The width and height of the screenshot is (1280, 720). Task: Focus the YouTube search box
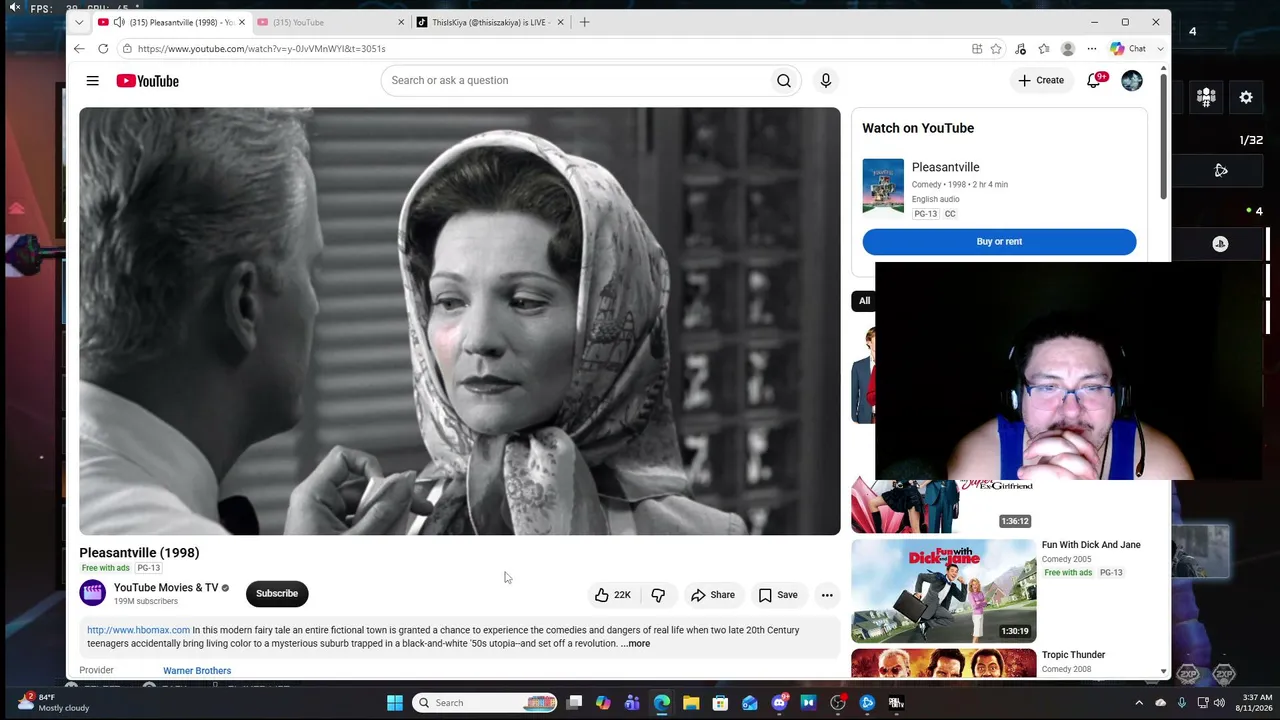pyautogui.click(x=574, y=80)
